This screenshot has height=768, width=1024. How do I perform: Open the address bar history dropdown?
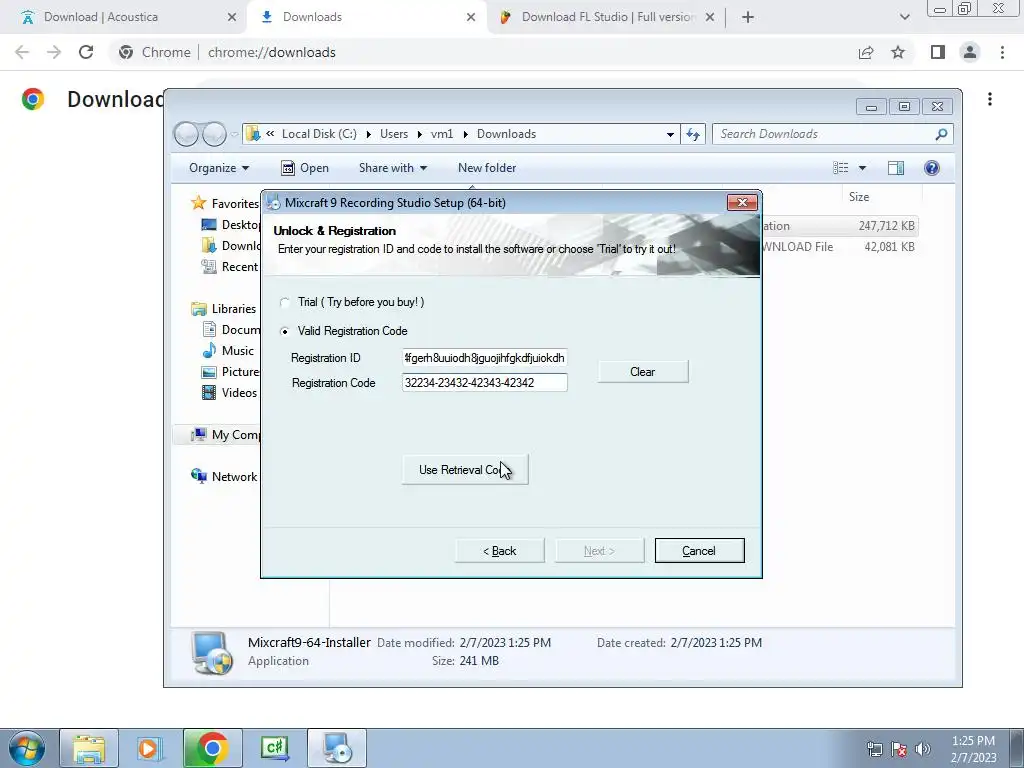click(x=670, y=134)
